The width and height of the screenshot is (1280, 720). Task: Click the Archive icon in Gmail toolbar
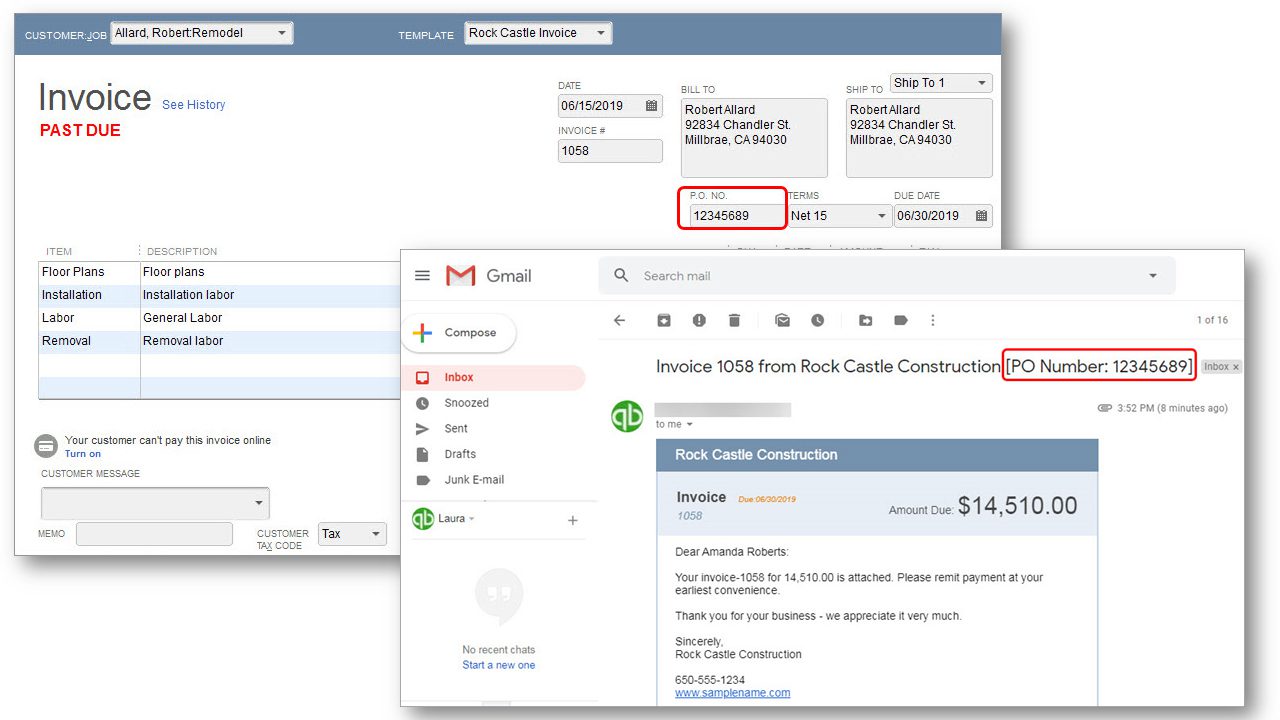[664, 320]
